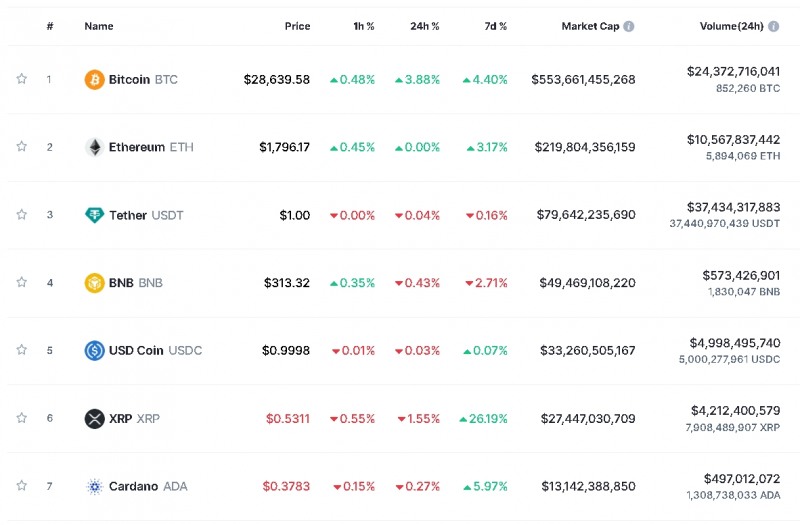Click the Market Cap info icon
This screenshot has width=800, height=525.
[x=629, y=26]
